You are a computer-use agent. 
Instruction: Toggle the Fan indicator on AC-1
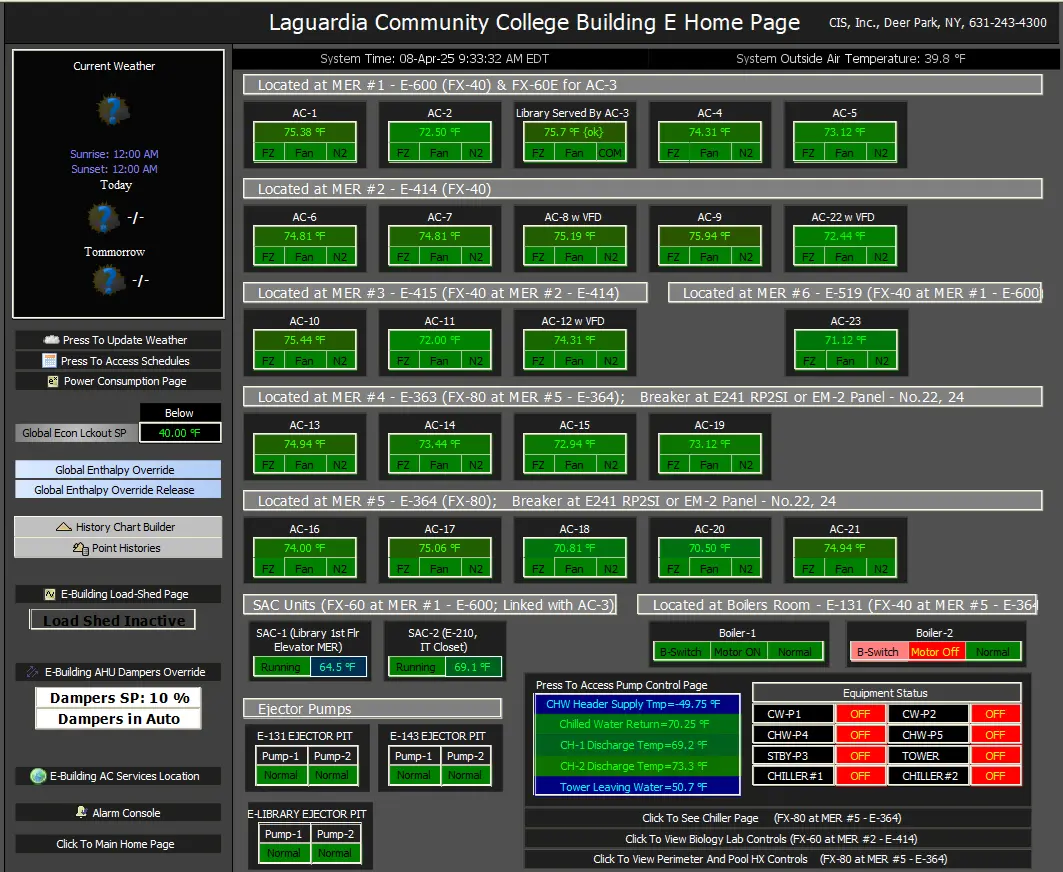(x=305, y=152)
